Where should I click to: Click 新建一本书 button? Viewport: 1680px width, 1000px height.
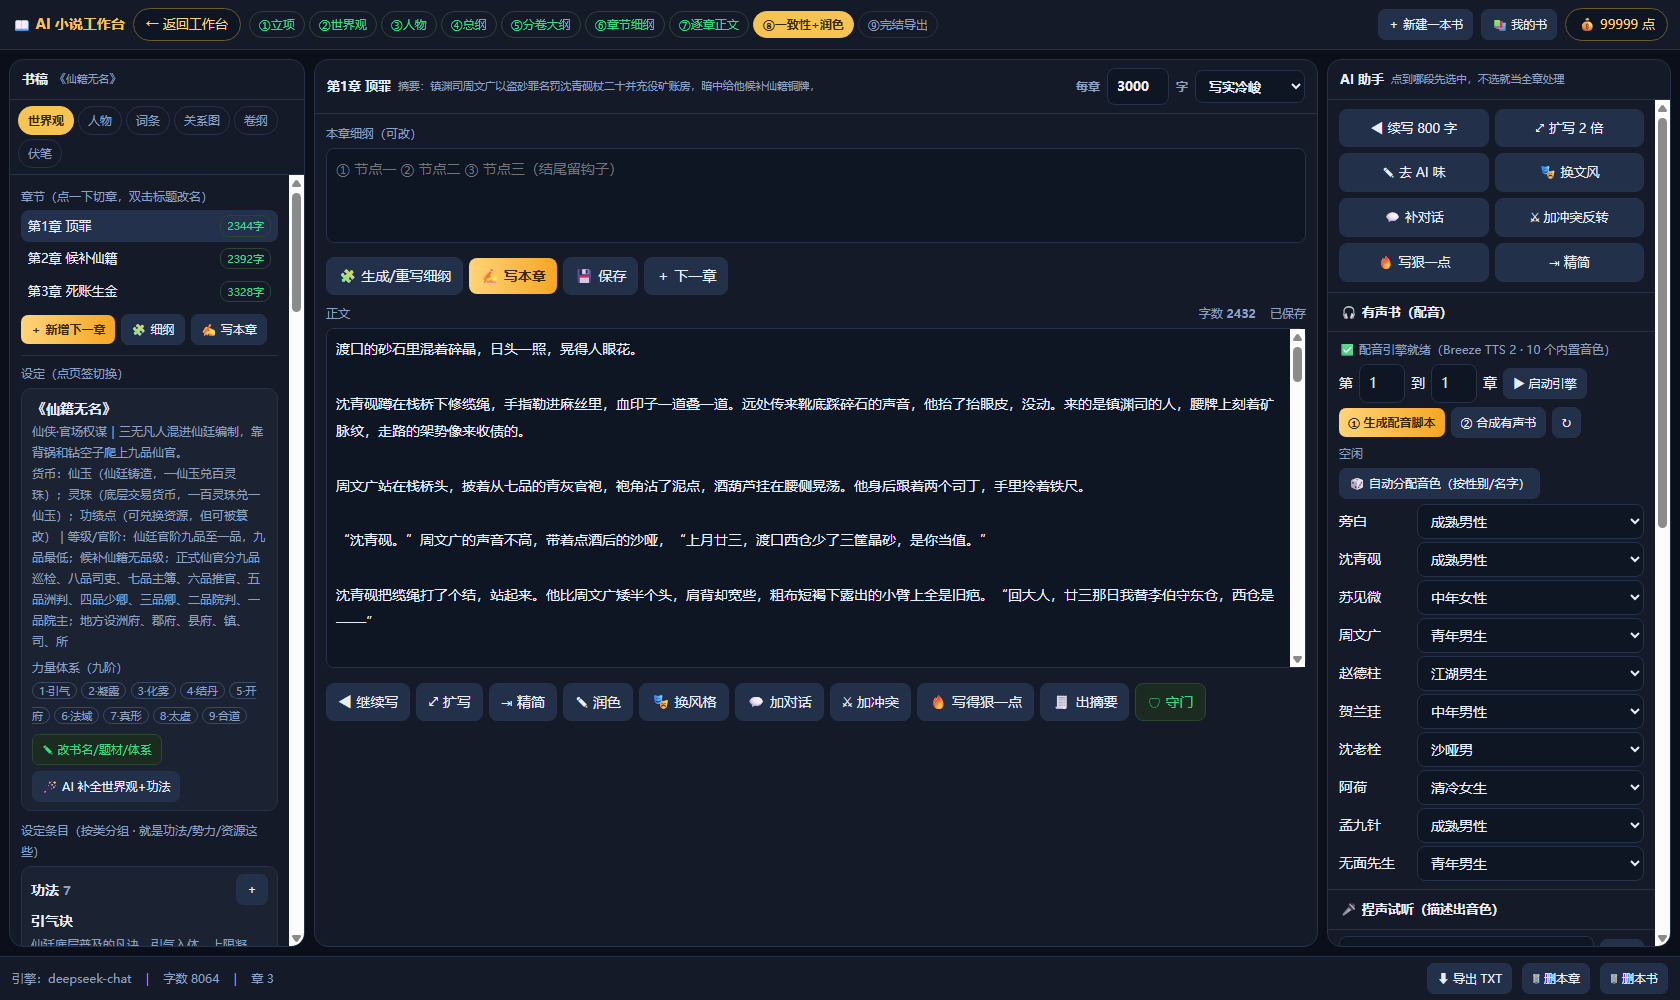(x=1426, y=25)
